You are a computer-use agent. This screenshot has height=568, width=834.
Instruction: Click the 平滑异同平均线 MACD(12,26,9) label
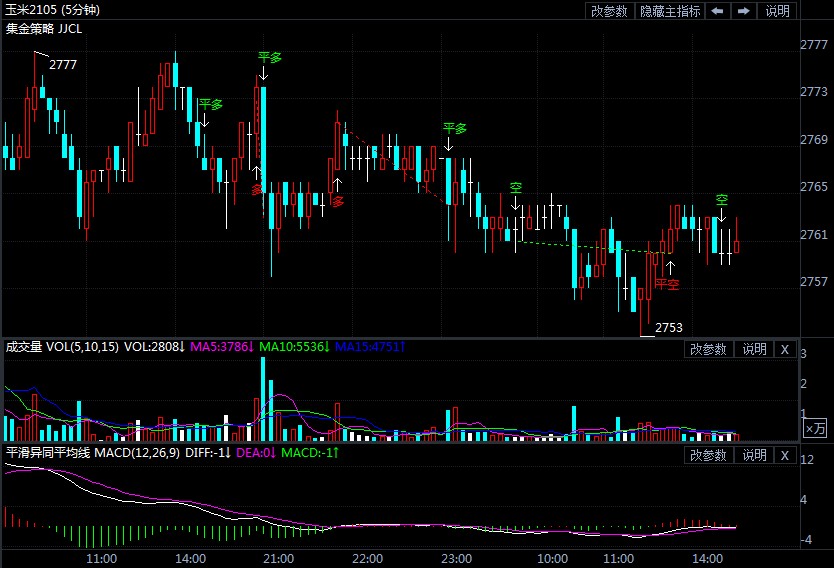click(93, 453)
